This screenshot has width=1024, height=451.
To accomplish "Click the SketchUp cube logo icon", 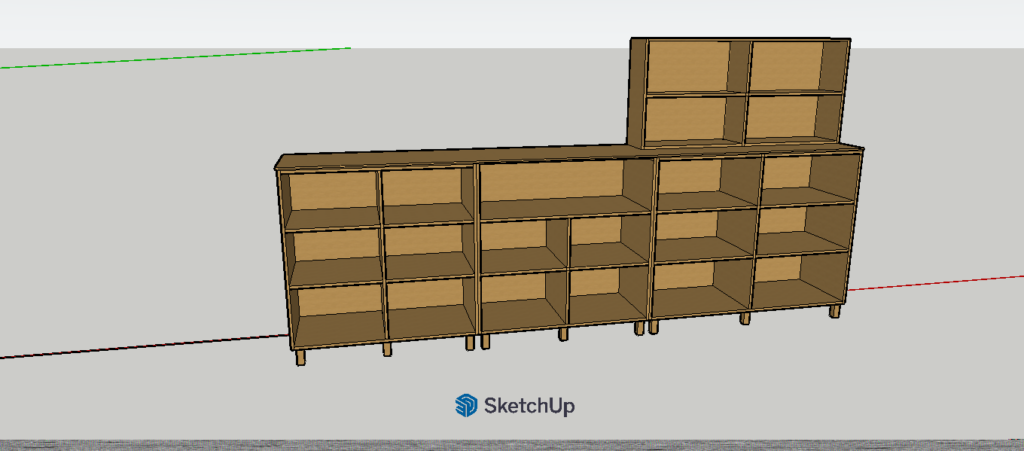I will 466,405.
